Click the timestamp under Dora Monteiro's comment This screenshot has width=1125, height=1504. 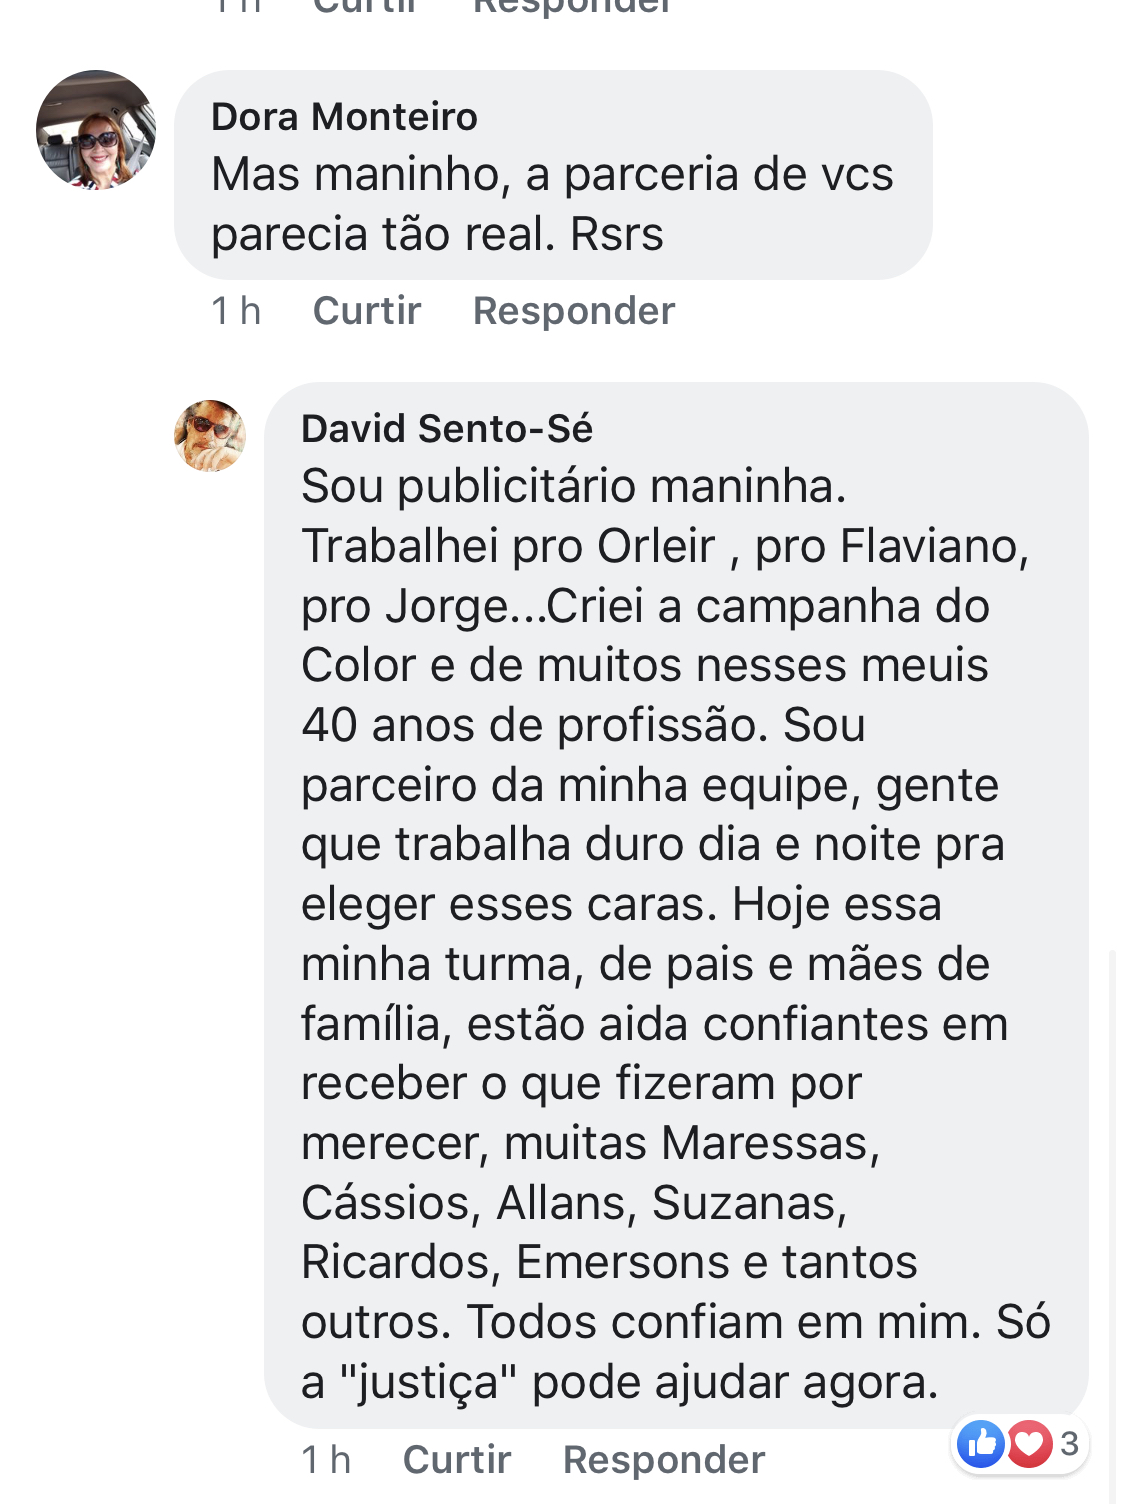tap(236, 311)
